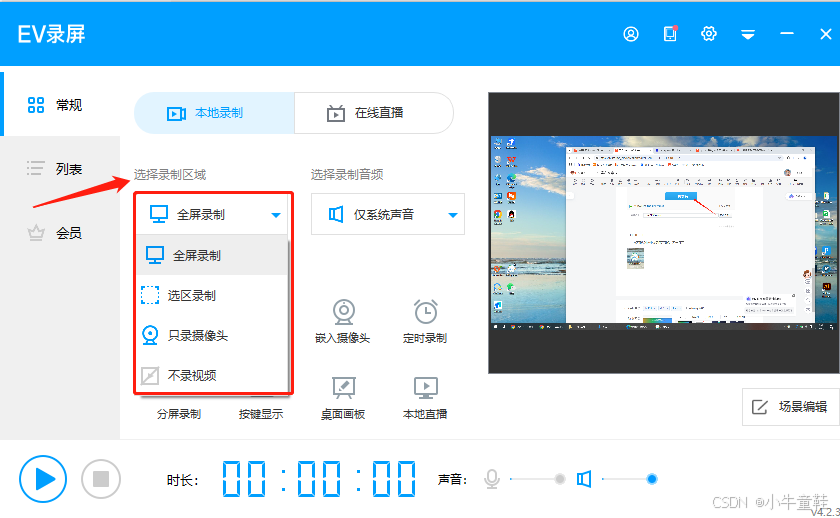Click the phone notification icon
Viewport: 840px width, 518px height.
coord(670,34)
